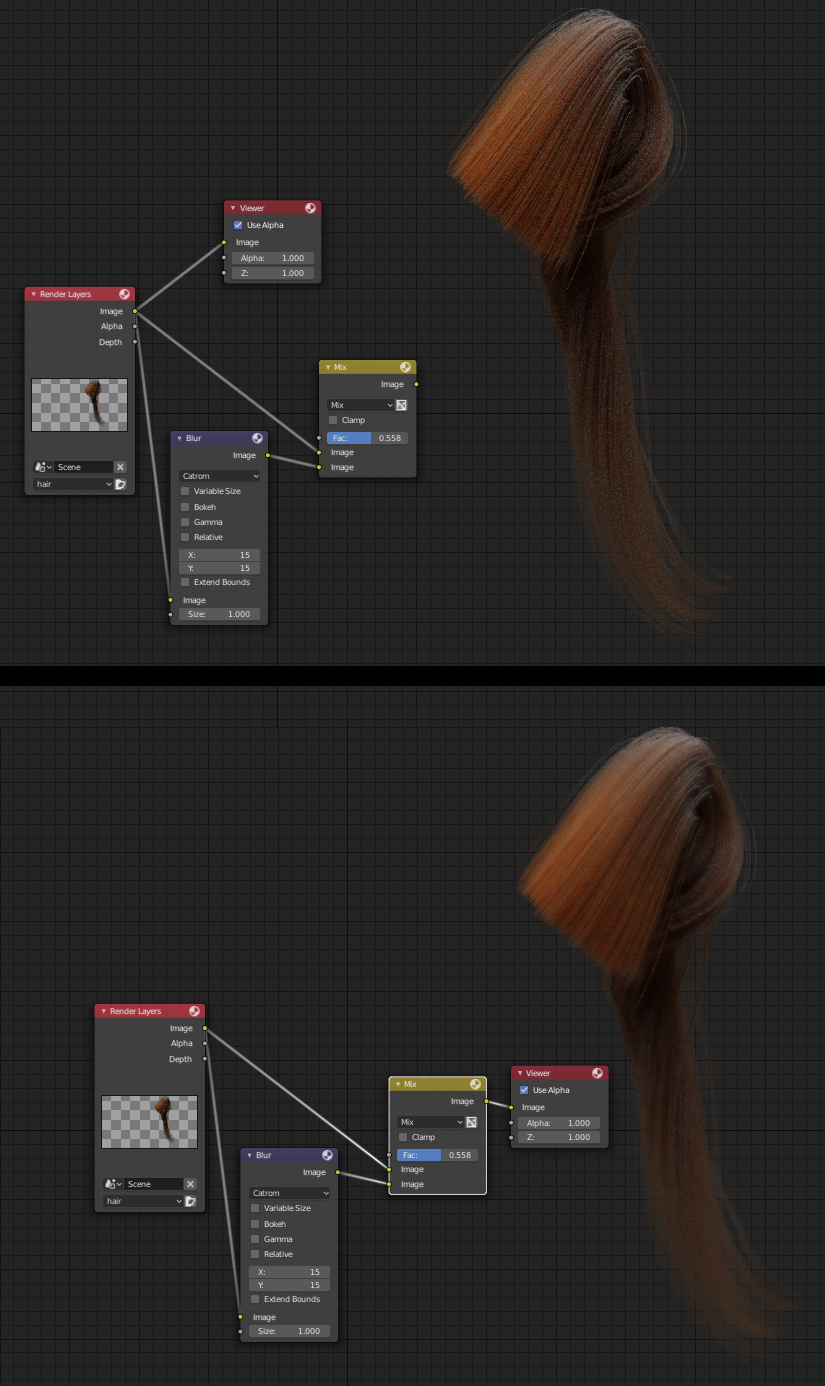This screenshot has height=1386, width=825.
Task: Click unlink X beside Scene in upper Render Layers
Action: (120, 467)
